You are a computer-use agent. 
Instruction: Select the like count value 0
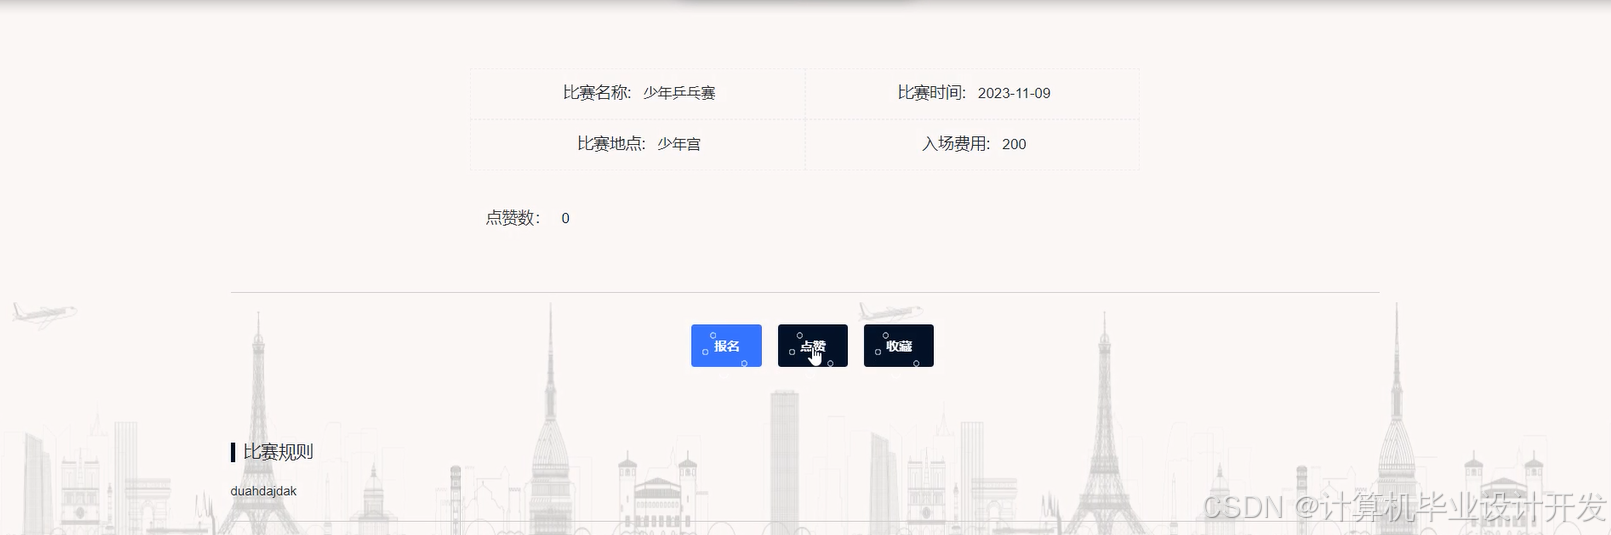565,218
